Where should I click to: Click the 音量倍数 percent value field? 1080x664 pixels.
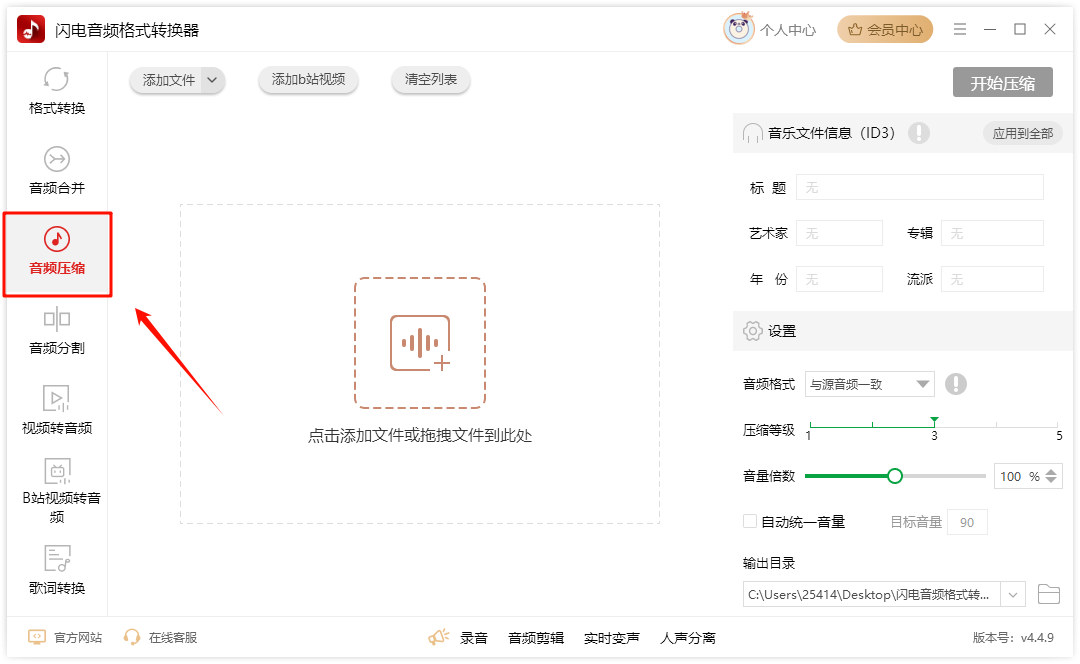1018,477
